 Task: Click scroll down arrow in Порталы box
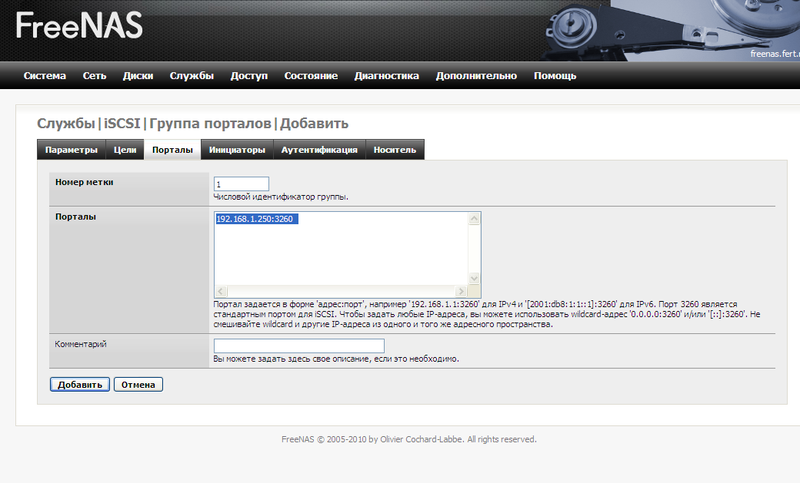click(474, 278)
